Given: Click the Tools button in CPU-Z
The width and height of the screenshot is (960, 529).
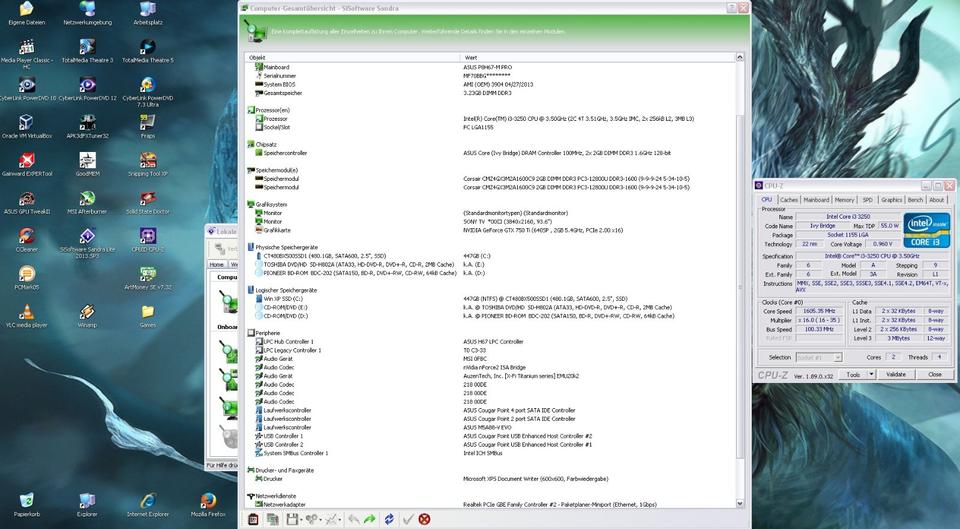Looking at the screenshot, I should [853, 374].
